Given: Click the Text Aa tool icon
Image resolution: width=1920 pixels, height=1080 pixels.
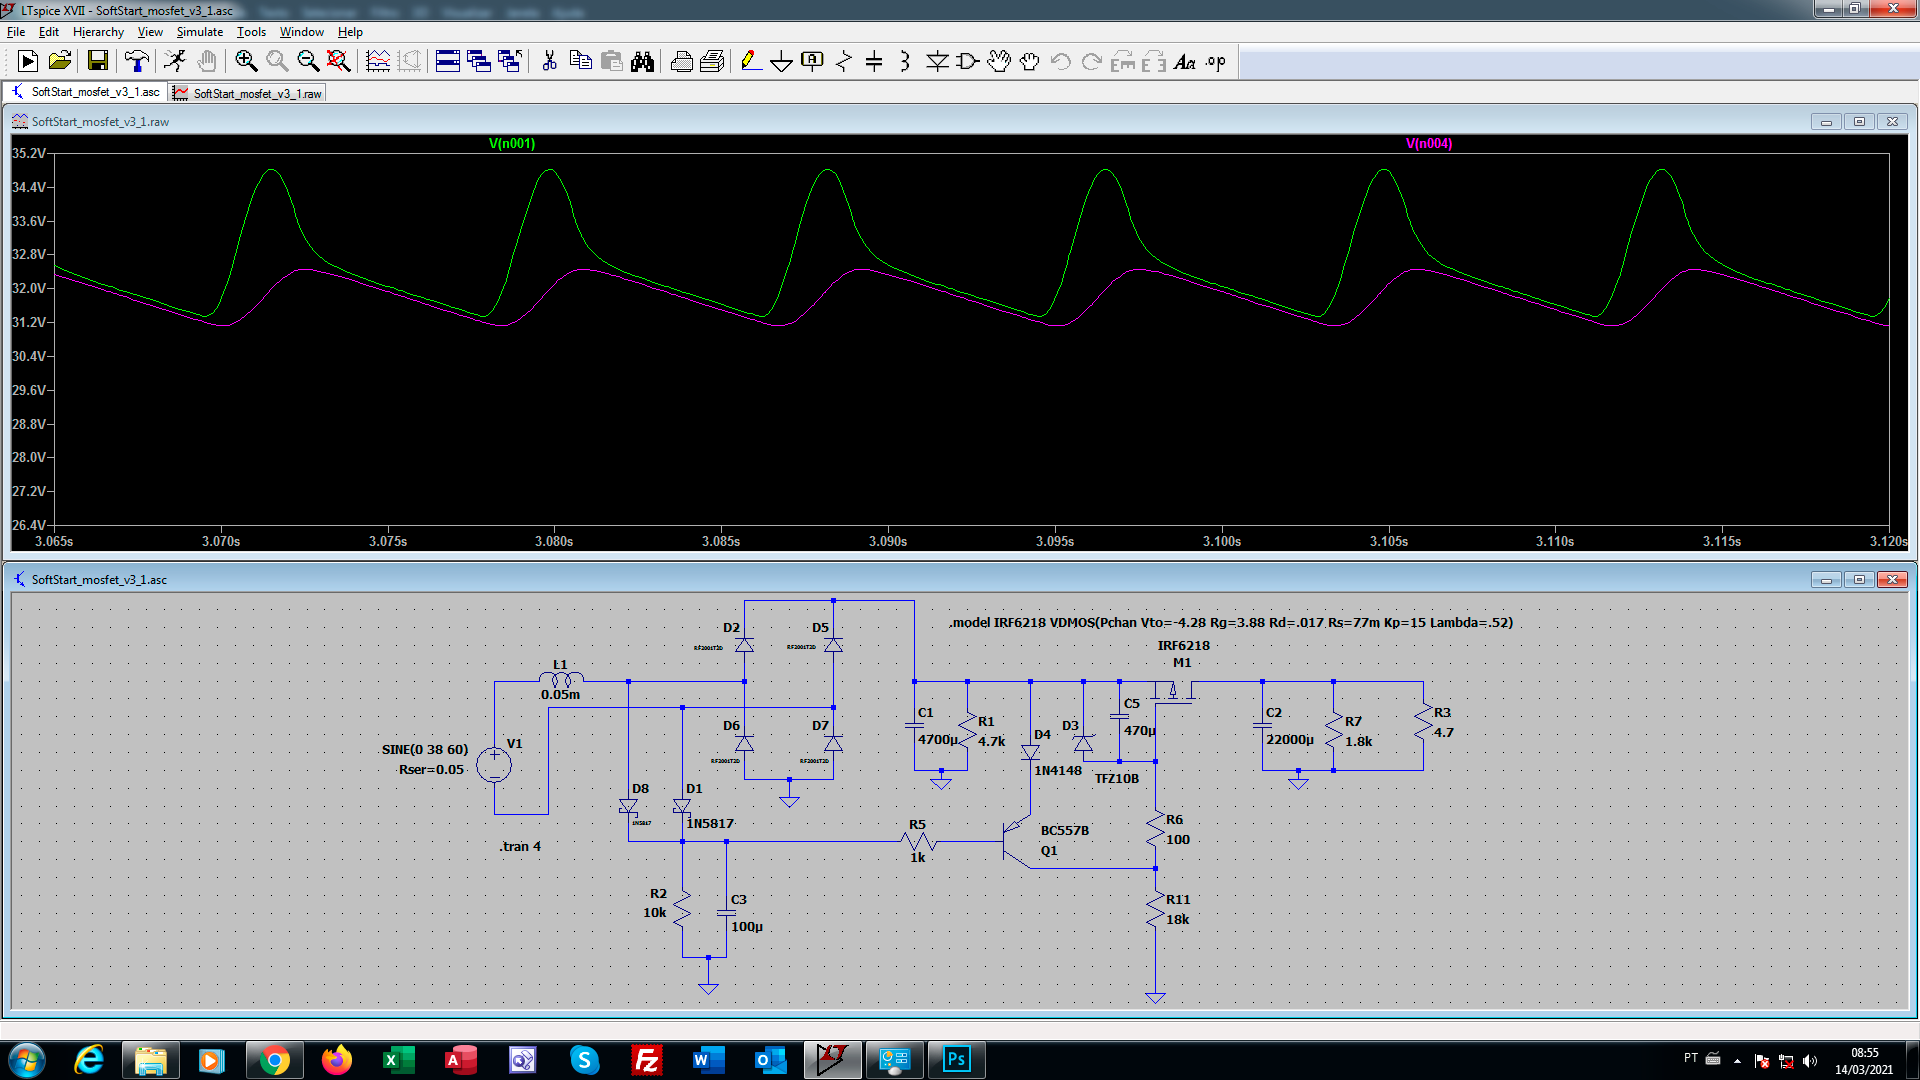Looking at the screenshot, I should [x=1185, y=62].
